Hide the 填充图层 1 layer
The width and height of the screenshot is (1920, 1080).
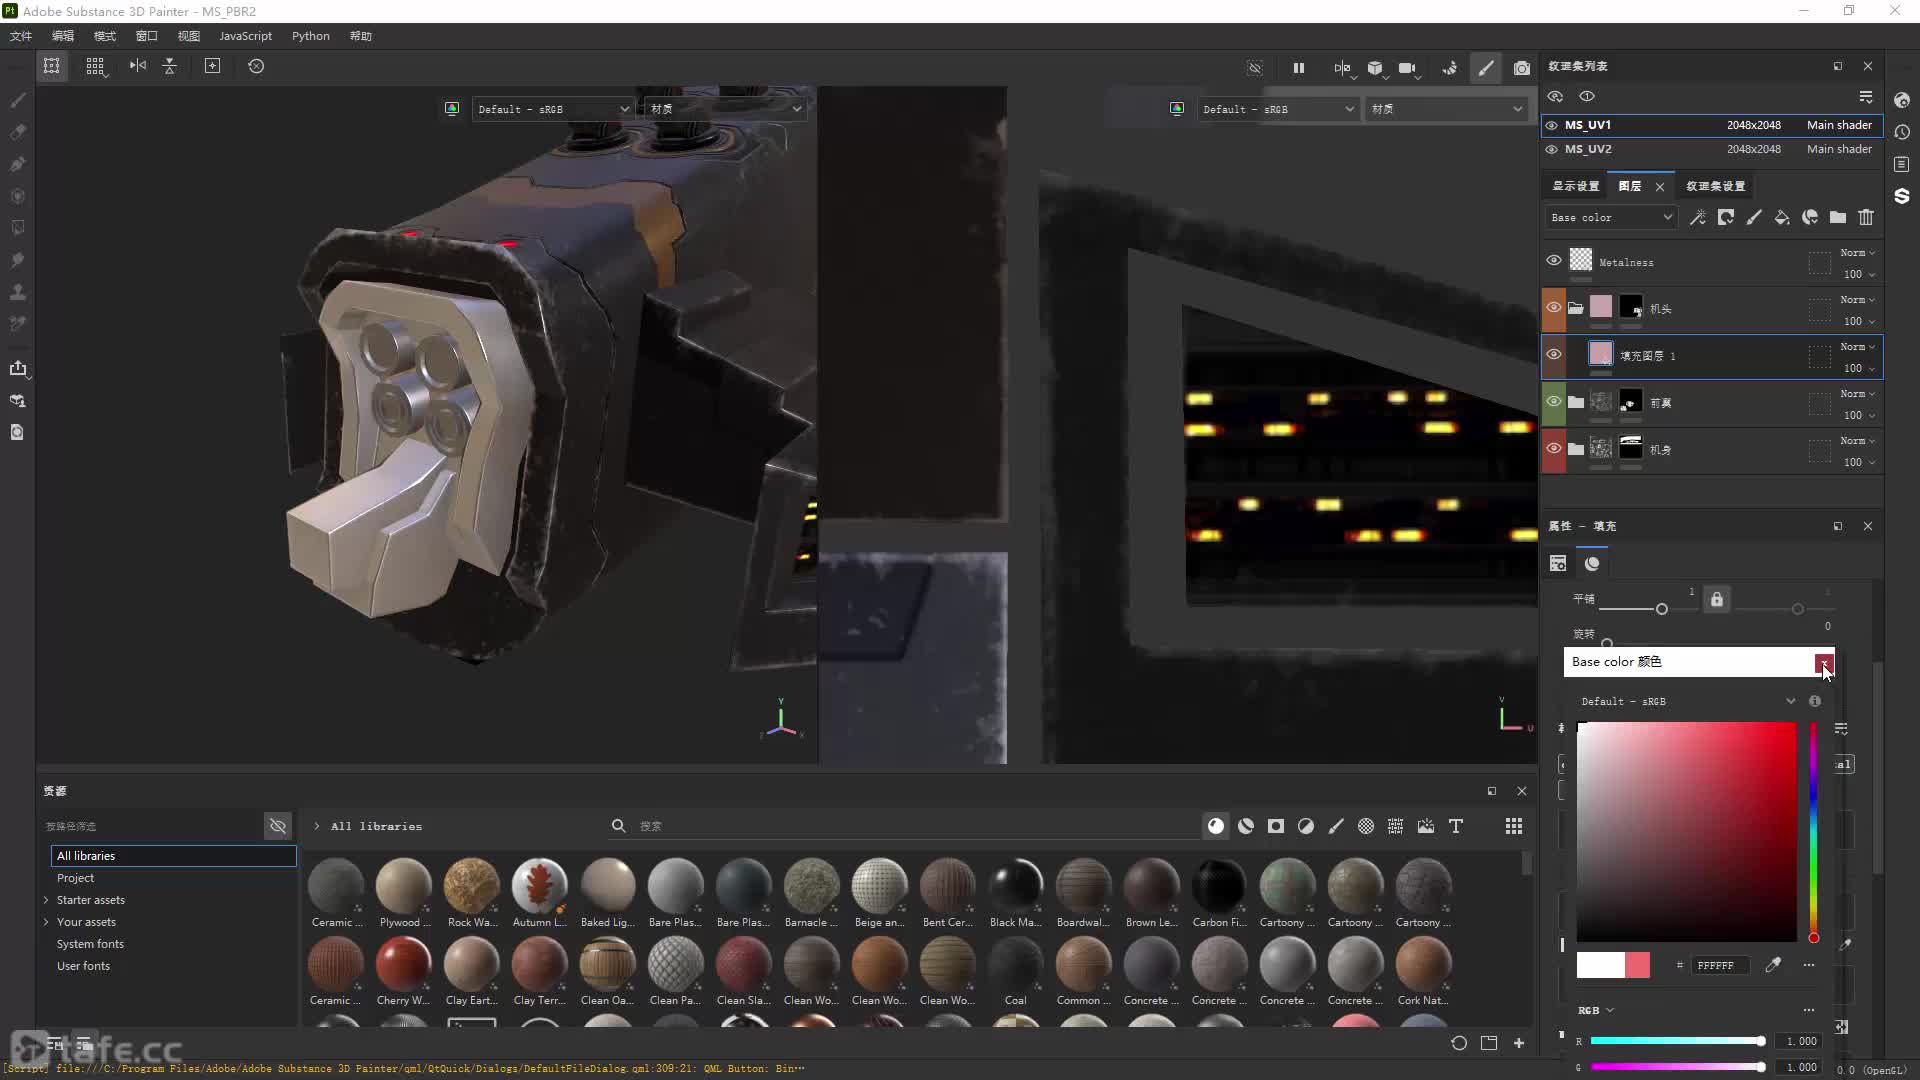1554,354
